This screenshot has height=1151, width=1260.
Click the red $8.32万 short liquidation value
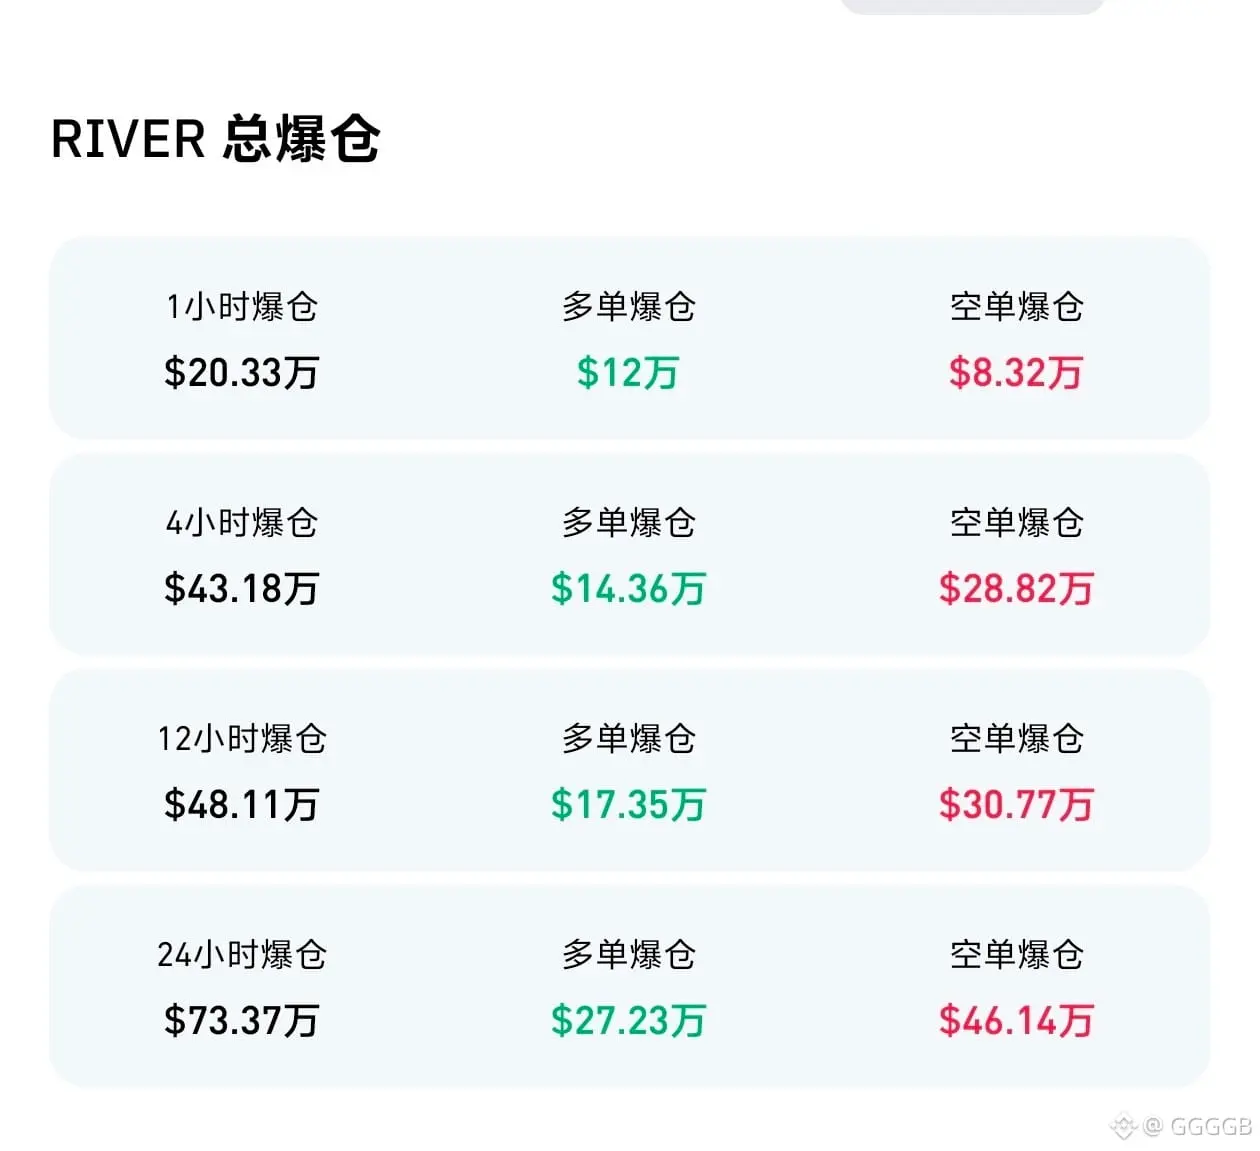(1016, 373)
